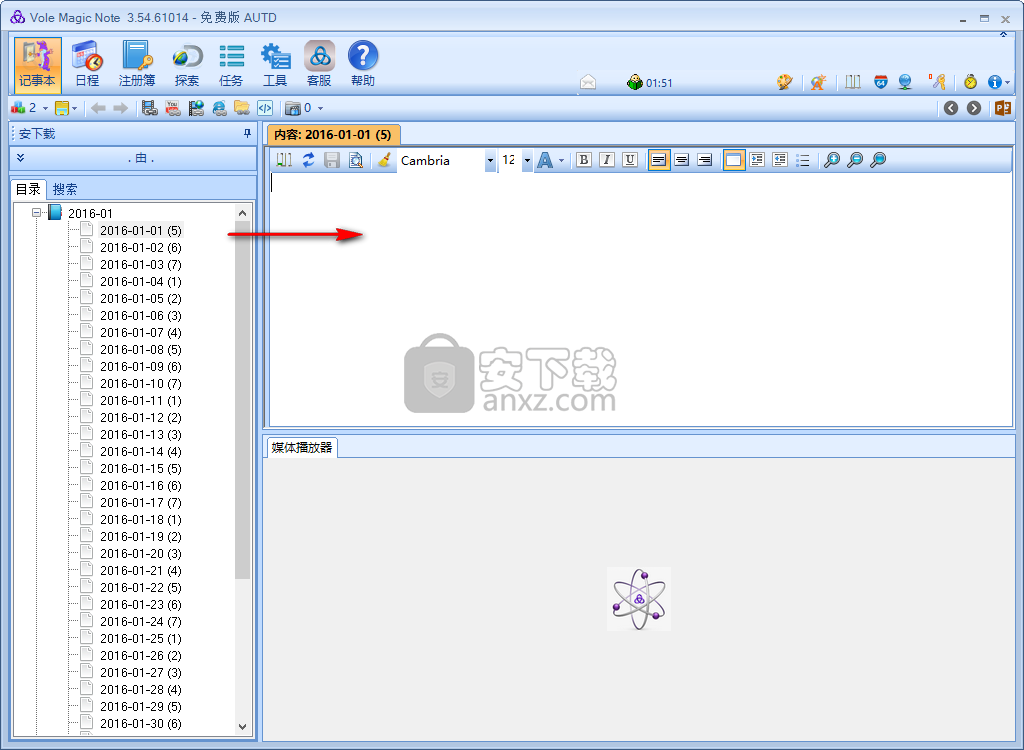This screenshot has height=750, width=1024.
Task: Click the print preview editor icon
Action: click(x=355, y=160)
